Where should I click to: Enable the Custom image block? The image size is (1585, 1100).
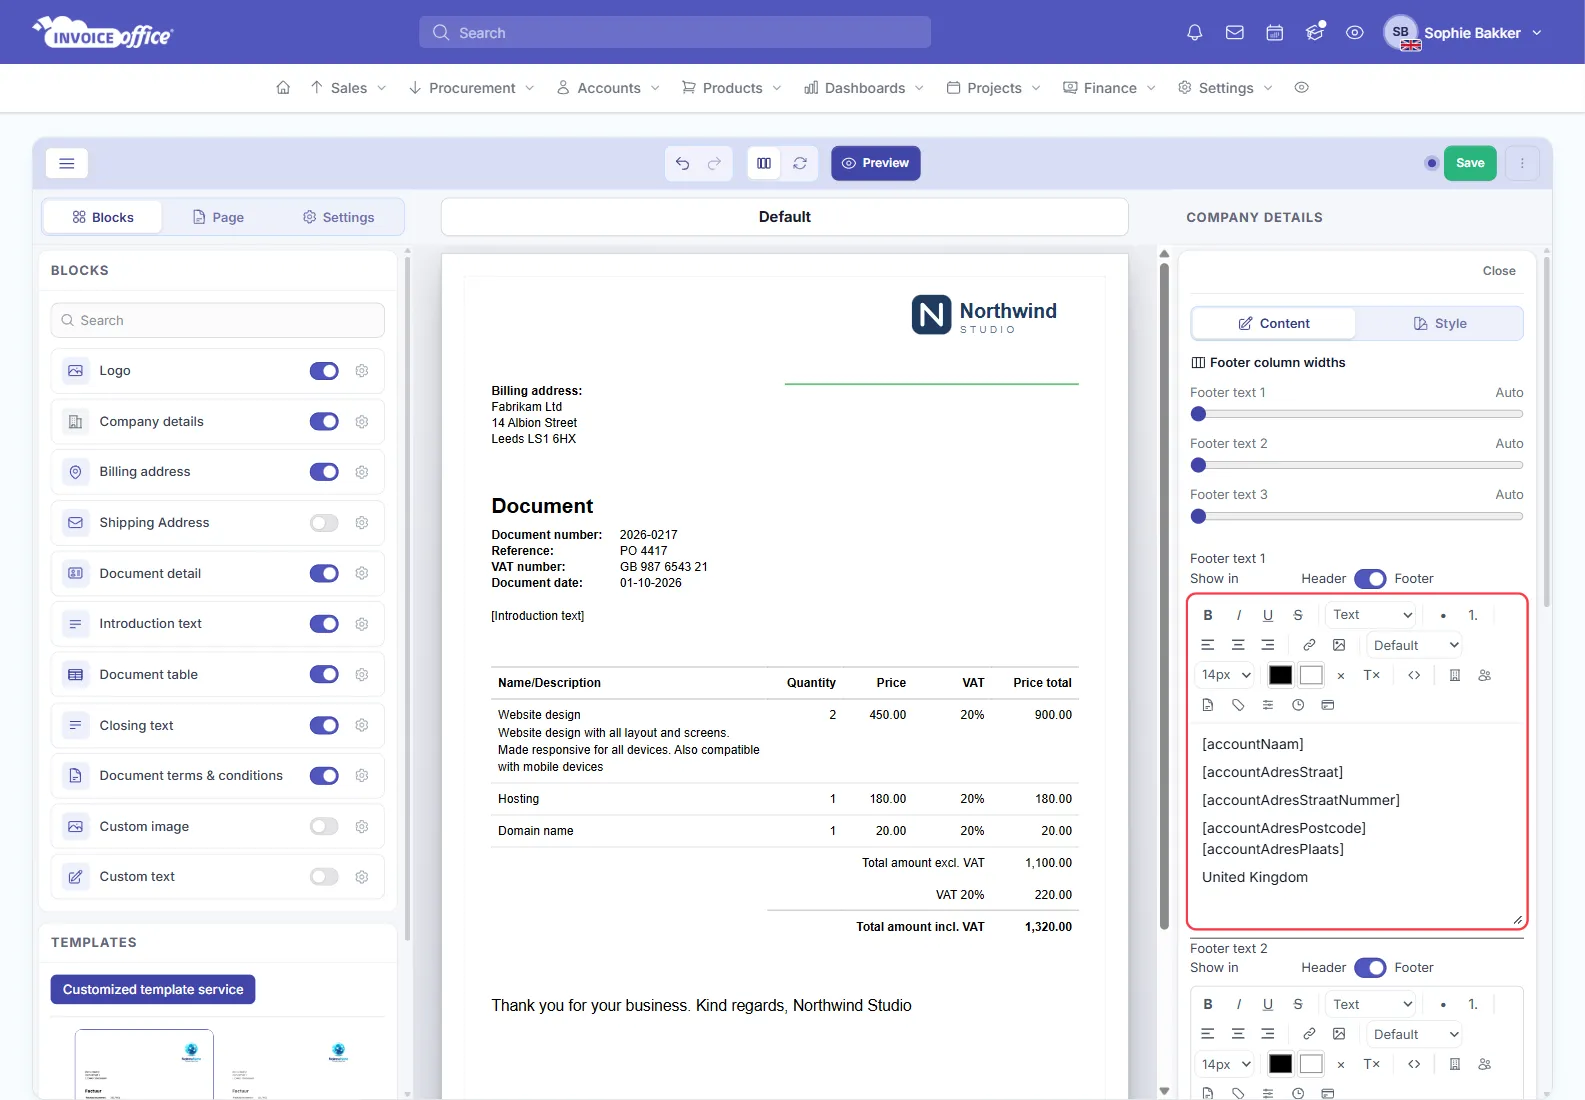[x=324, y=826]
